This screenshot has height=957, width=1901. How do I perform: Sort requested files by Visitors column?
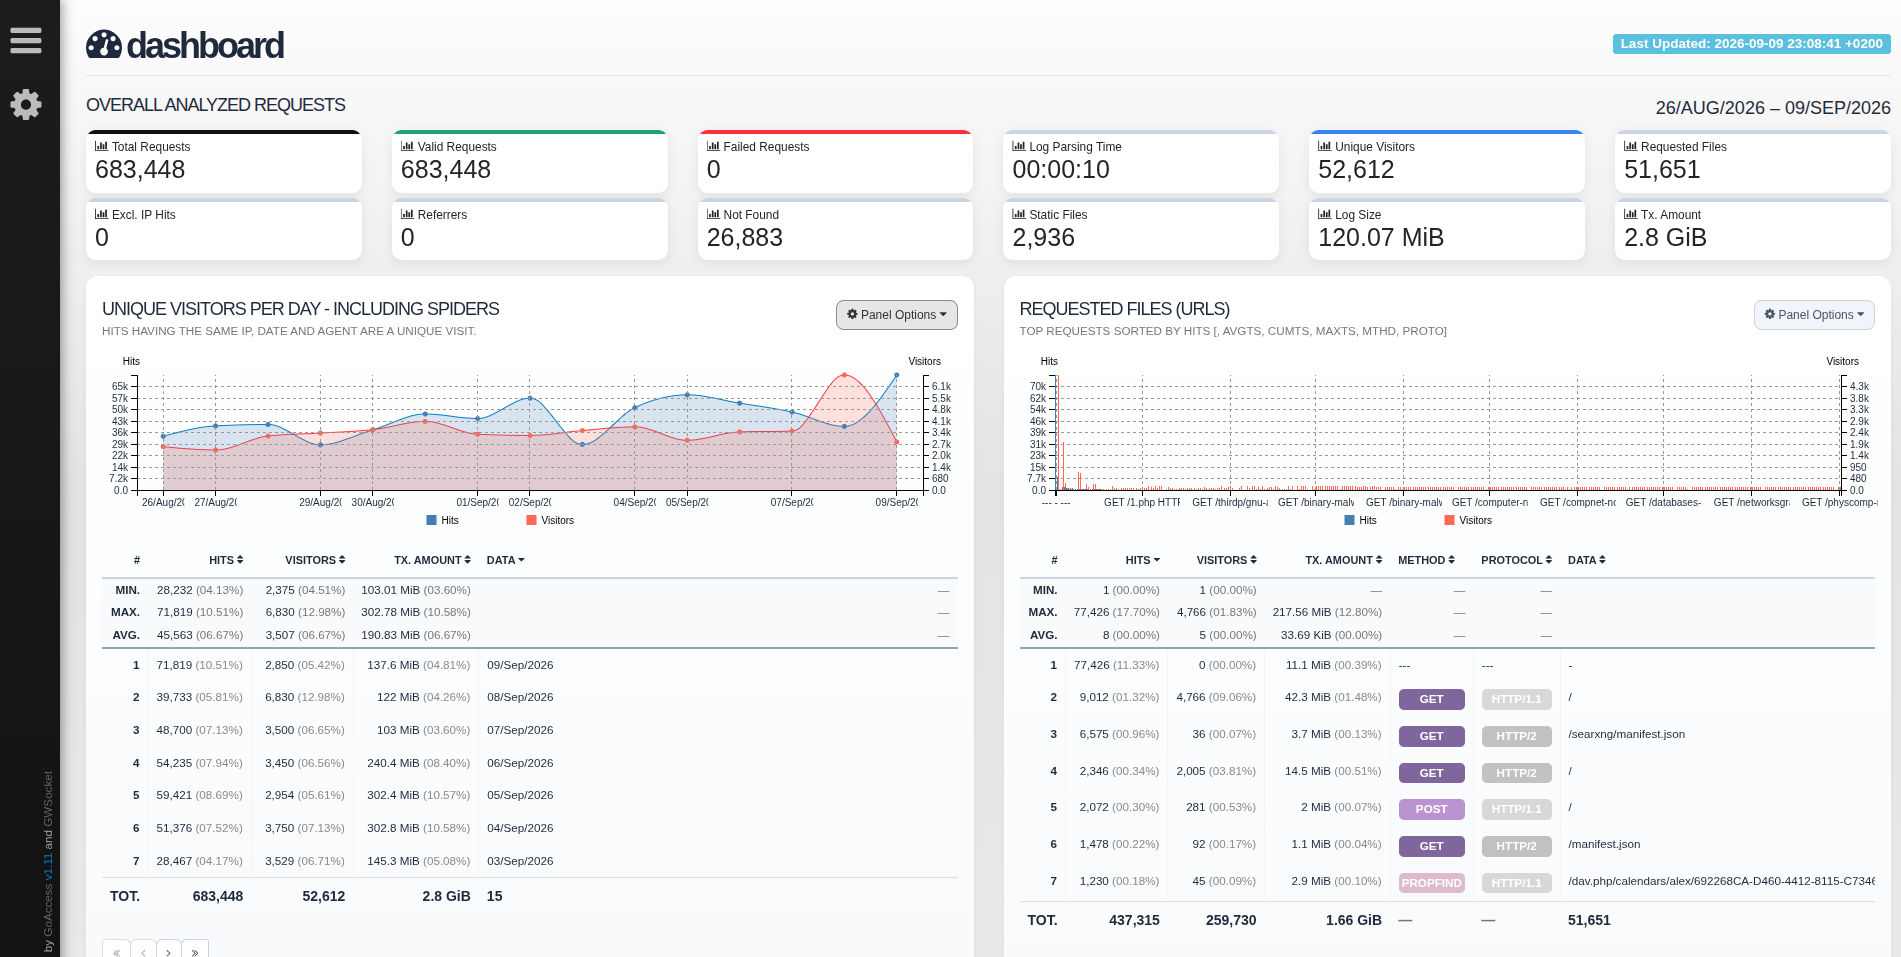pyautogui.click(x=1227, y=560)
